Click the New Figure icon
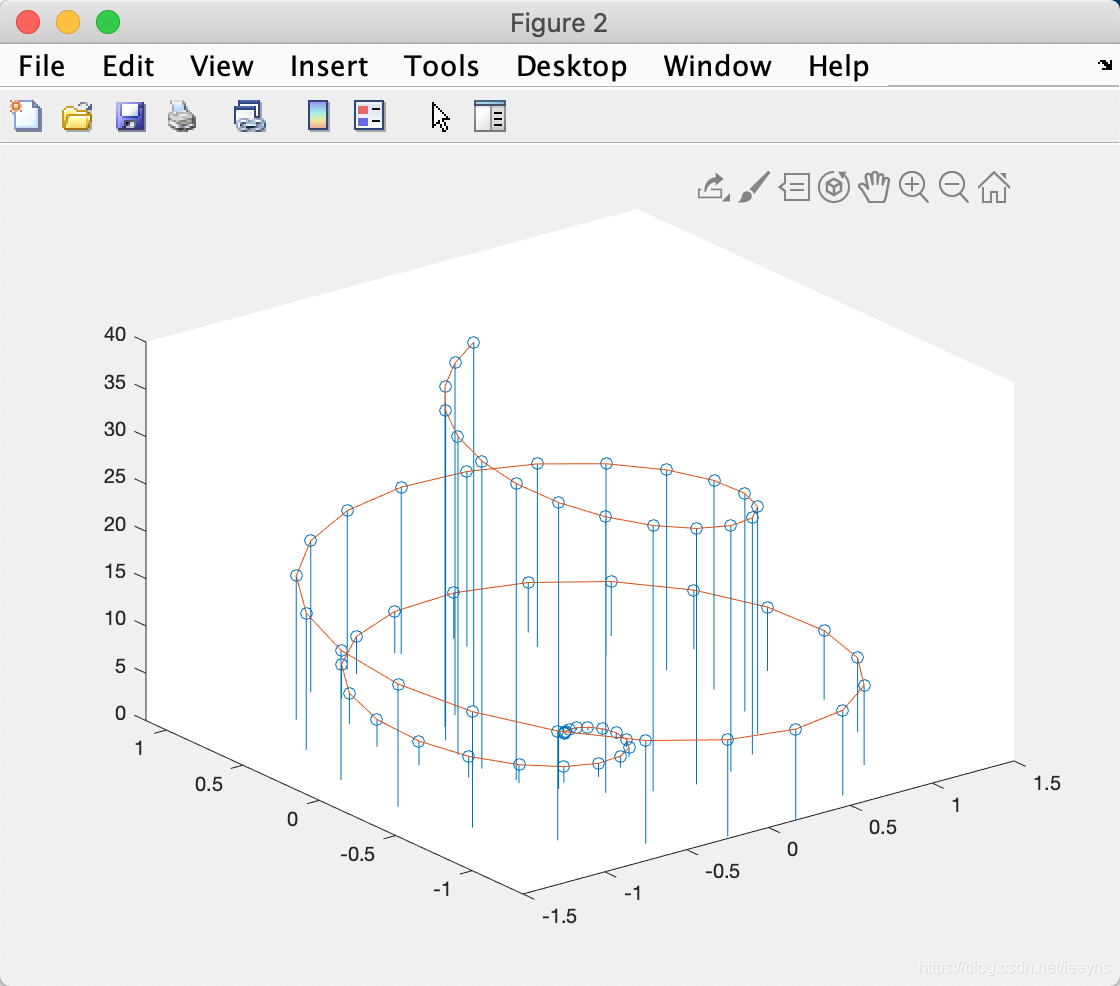Image resolution: width=1120 pixels, height=986 pixels. click(x=26, y=116)
